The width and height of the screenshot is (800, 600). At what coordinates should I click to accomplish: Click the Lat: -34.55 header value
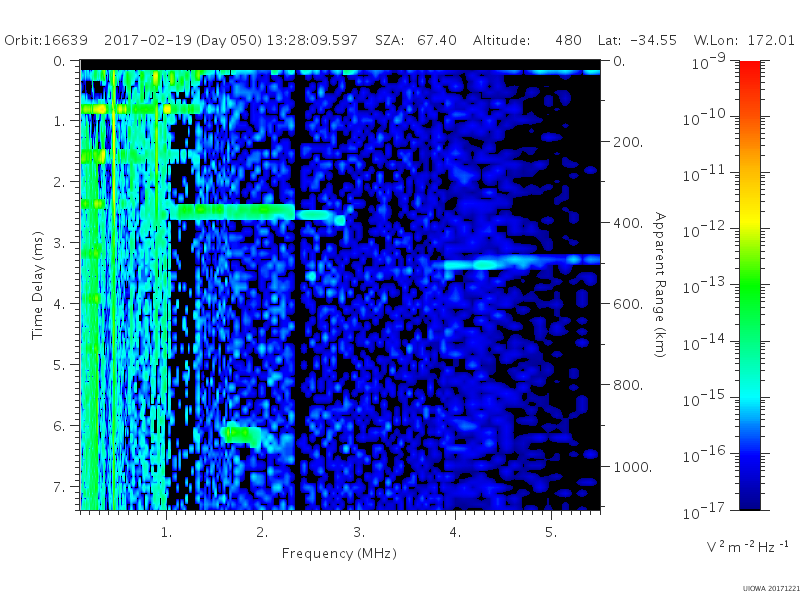pyautogui.click(x=637, y=40)
